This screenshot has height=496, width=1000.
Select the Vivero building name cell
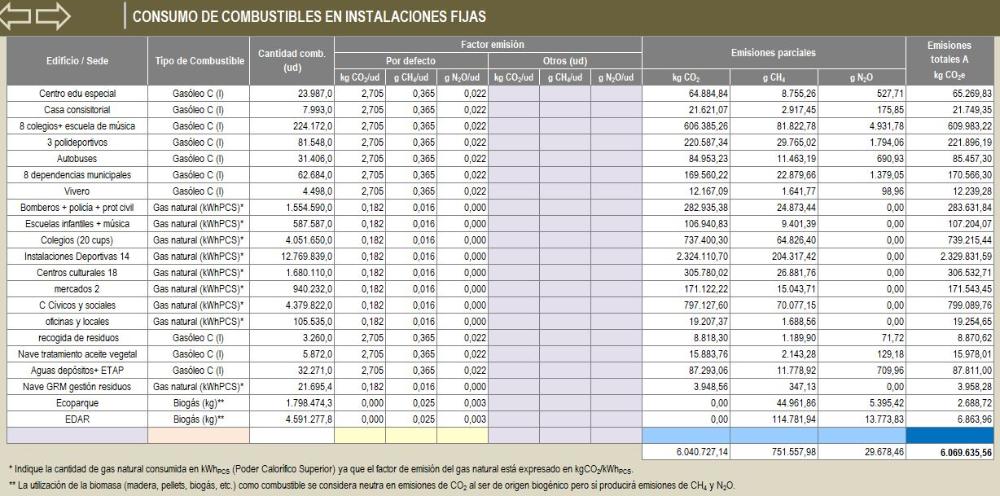click(x=76, y=192)
